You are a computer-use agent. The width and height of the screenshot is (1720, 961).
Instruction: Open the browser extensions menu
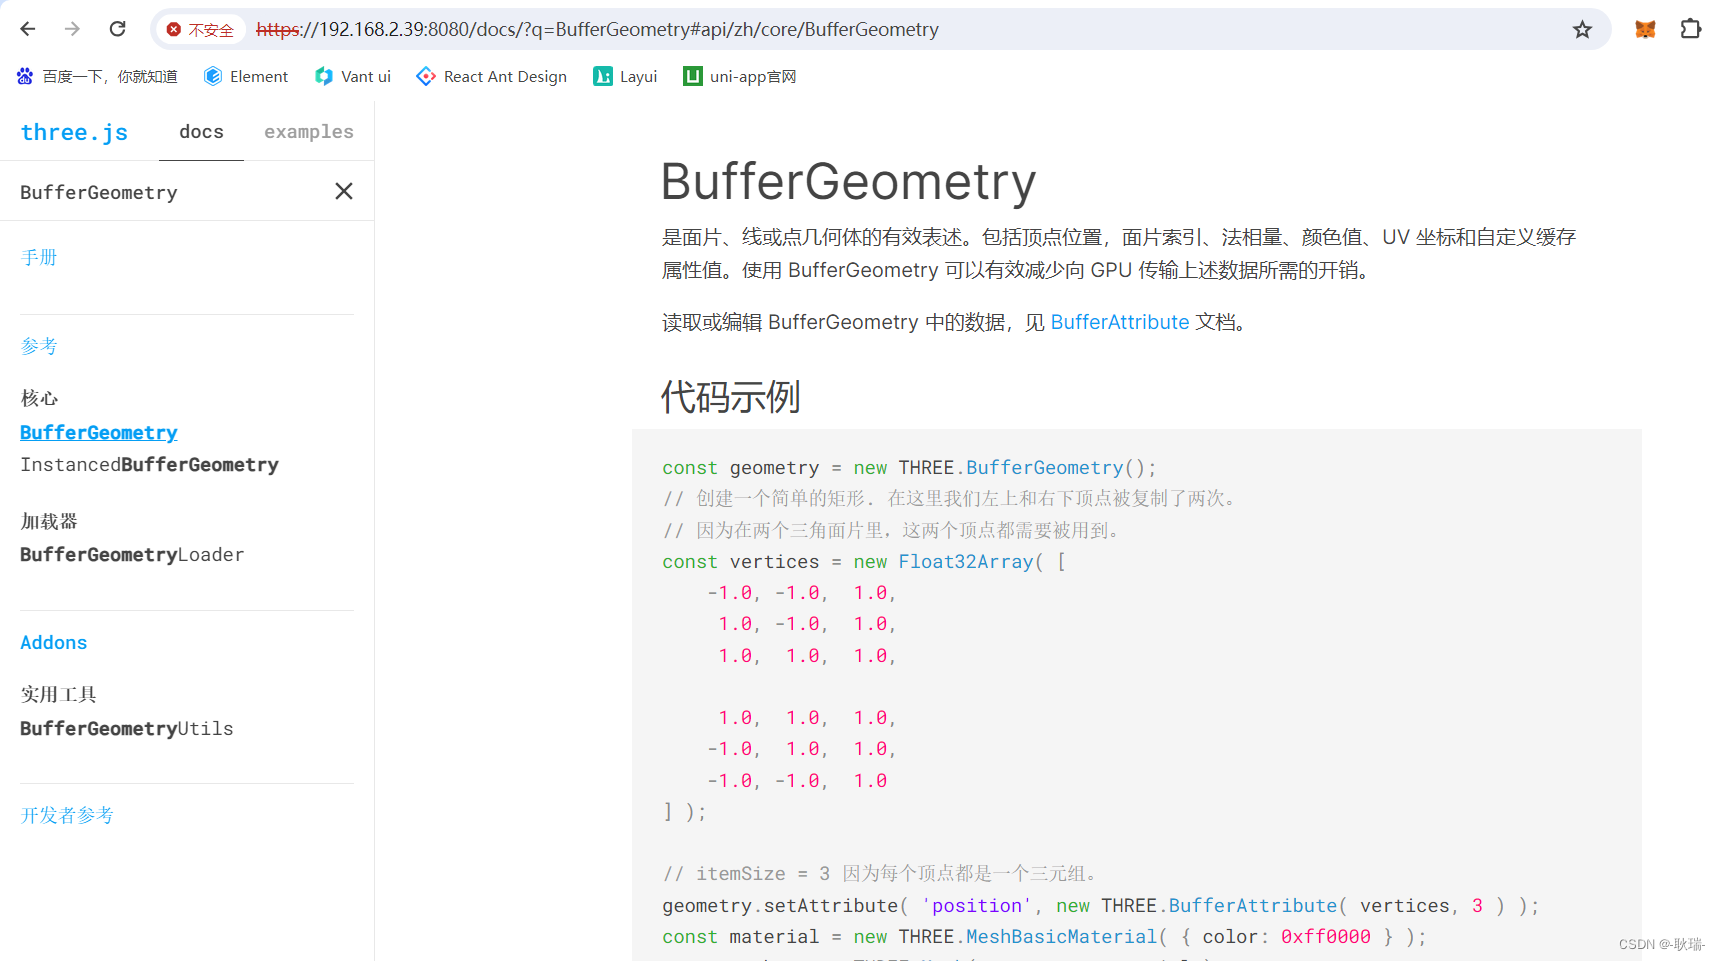[x=1691, y=29]
